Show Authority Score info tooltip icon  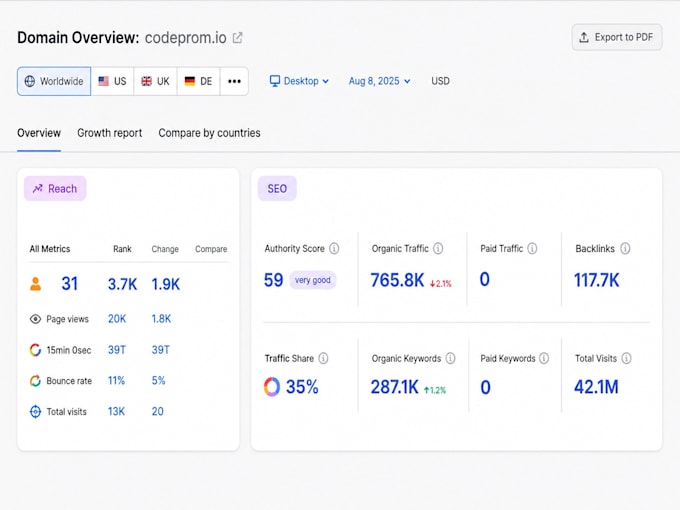click(x=334, y=248)
